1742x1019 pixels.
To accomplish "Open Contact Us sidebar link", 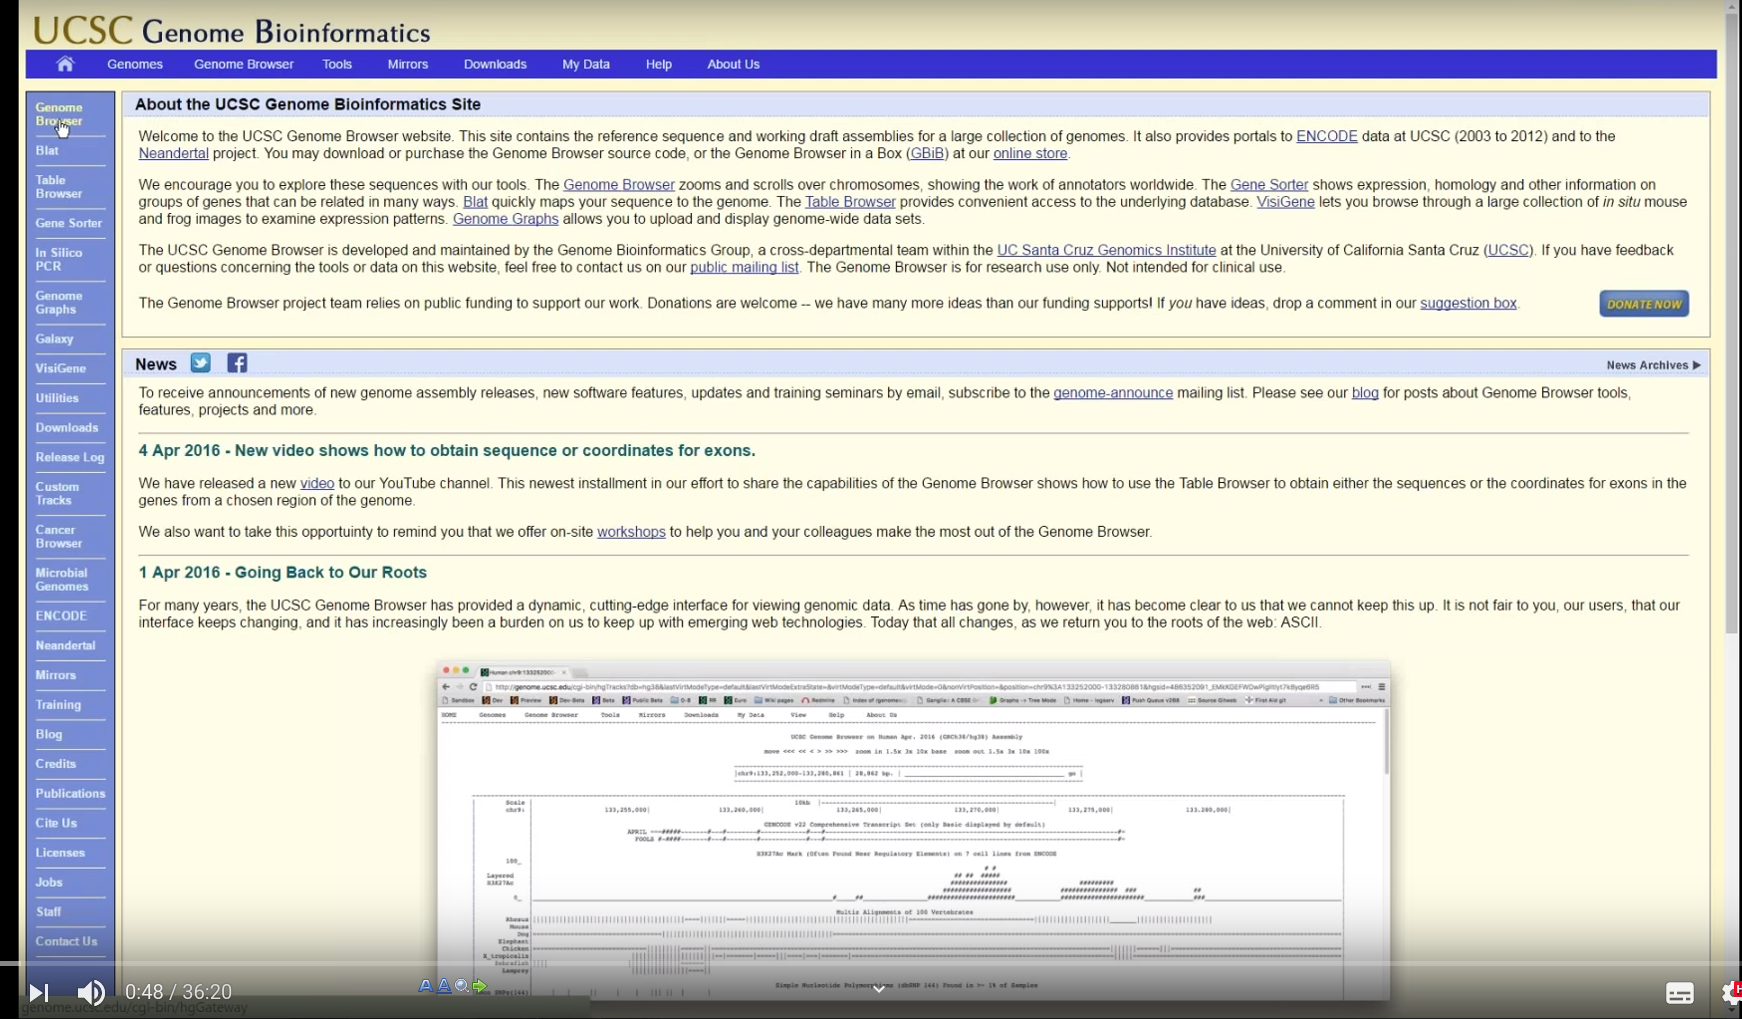I will pyautogui.click(x=66, y=941).
